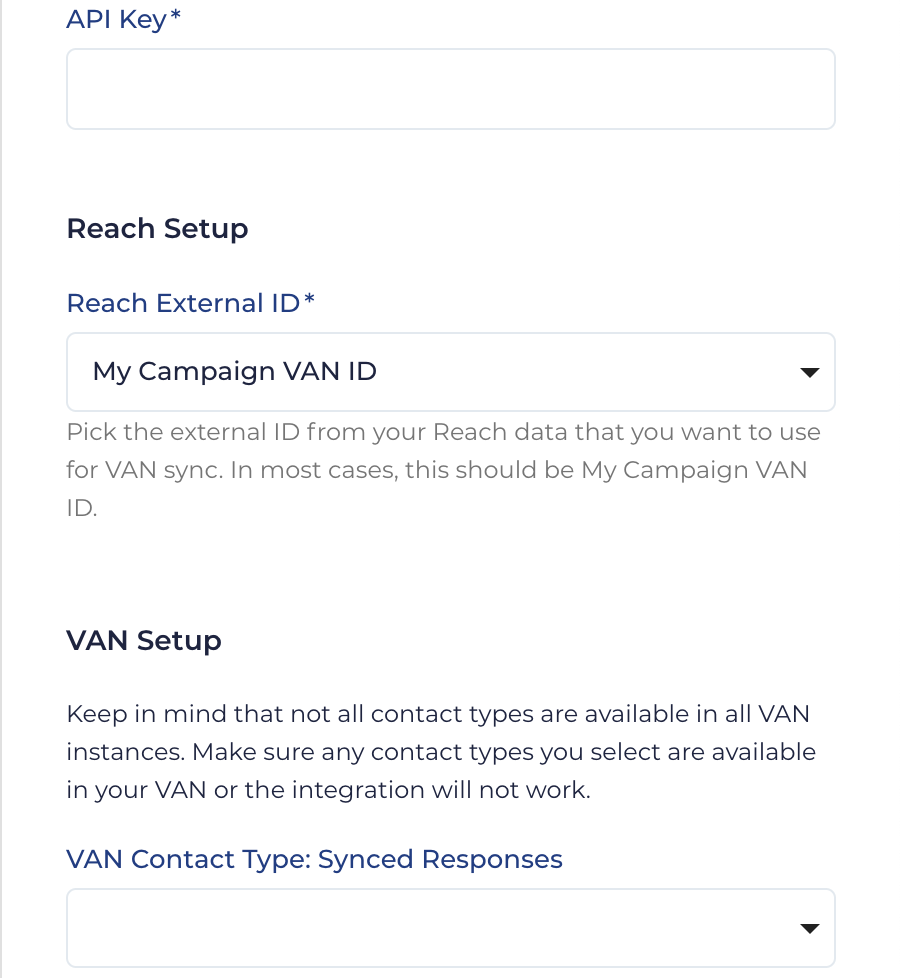
Task: Click the 'Keep in mind' contact types notice
Action: tap(437, 714)
